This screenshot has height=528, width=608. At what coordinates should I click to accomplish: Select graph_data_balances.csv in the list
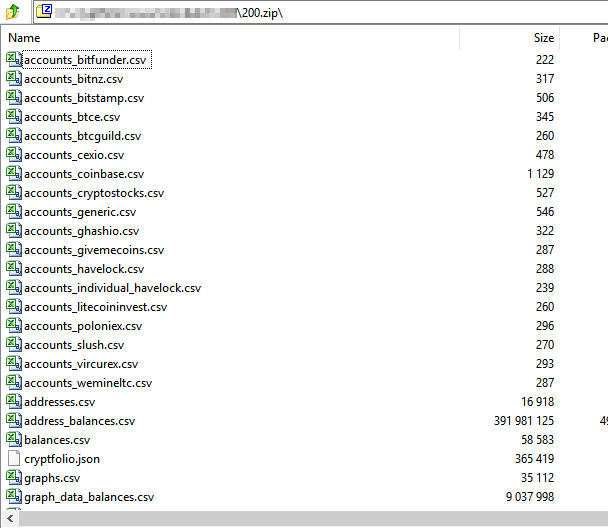[x=89, y=497]
